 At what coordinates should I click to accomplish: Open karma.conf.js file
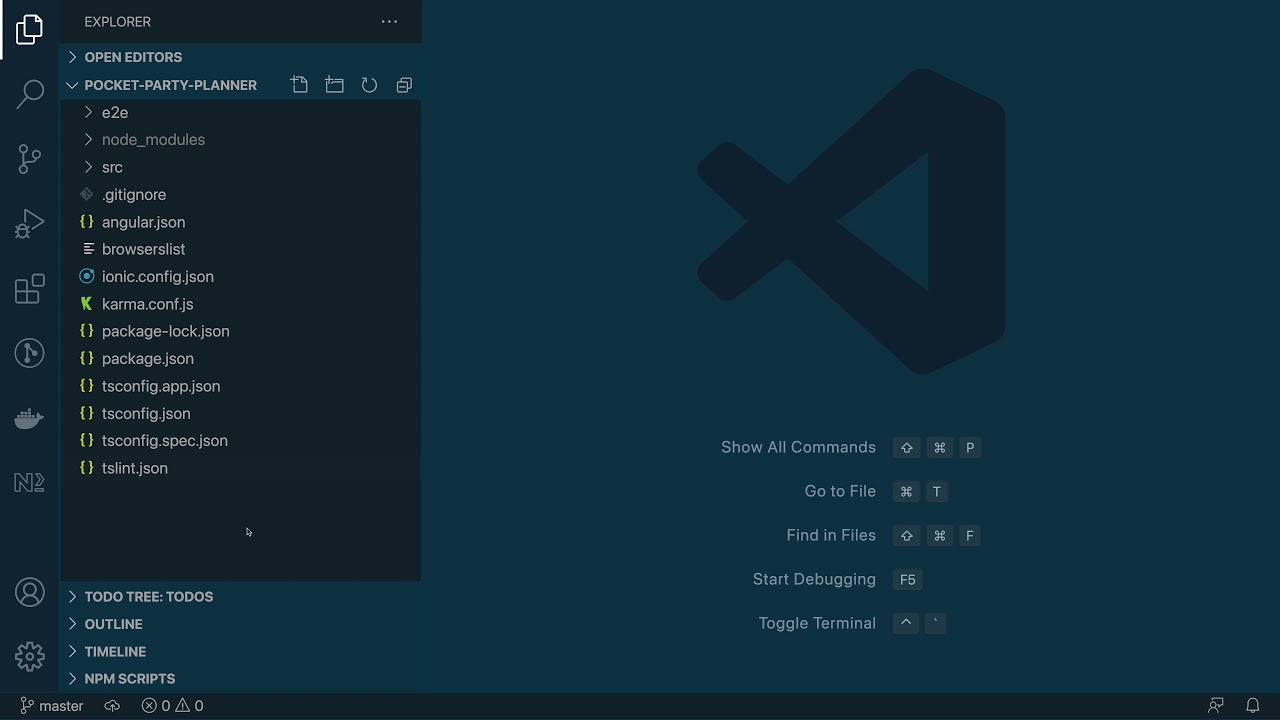[x=241, y=304]
